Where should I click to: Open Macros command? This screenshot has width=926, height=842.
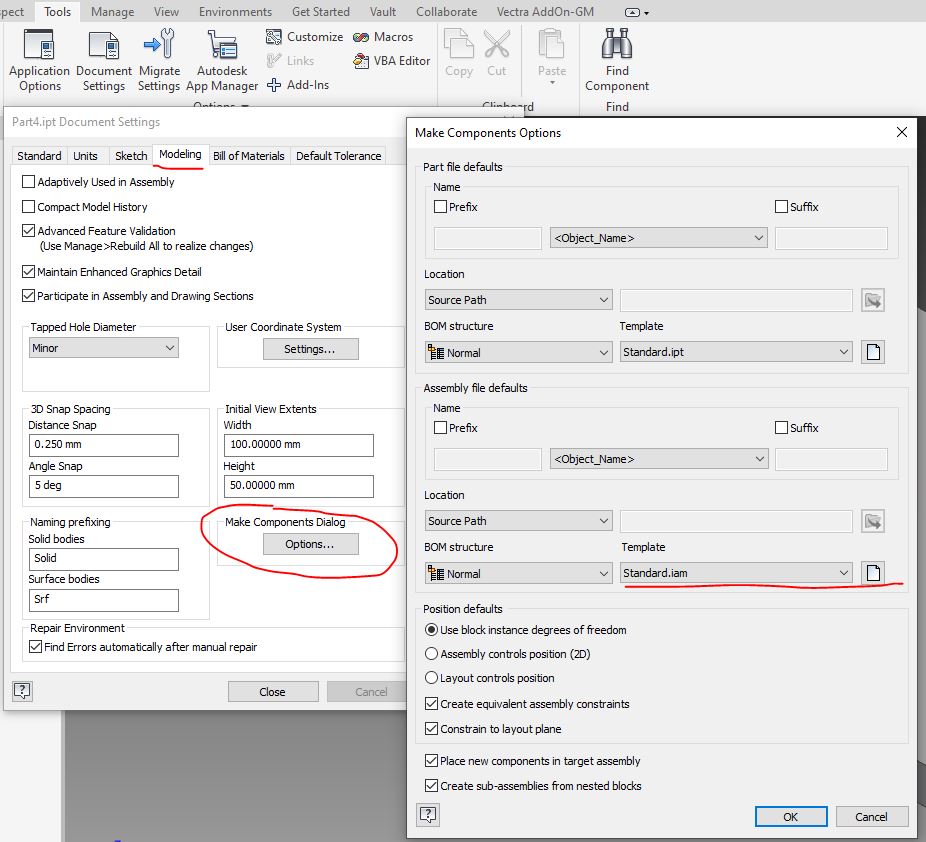[383, 37]
